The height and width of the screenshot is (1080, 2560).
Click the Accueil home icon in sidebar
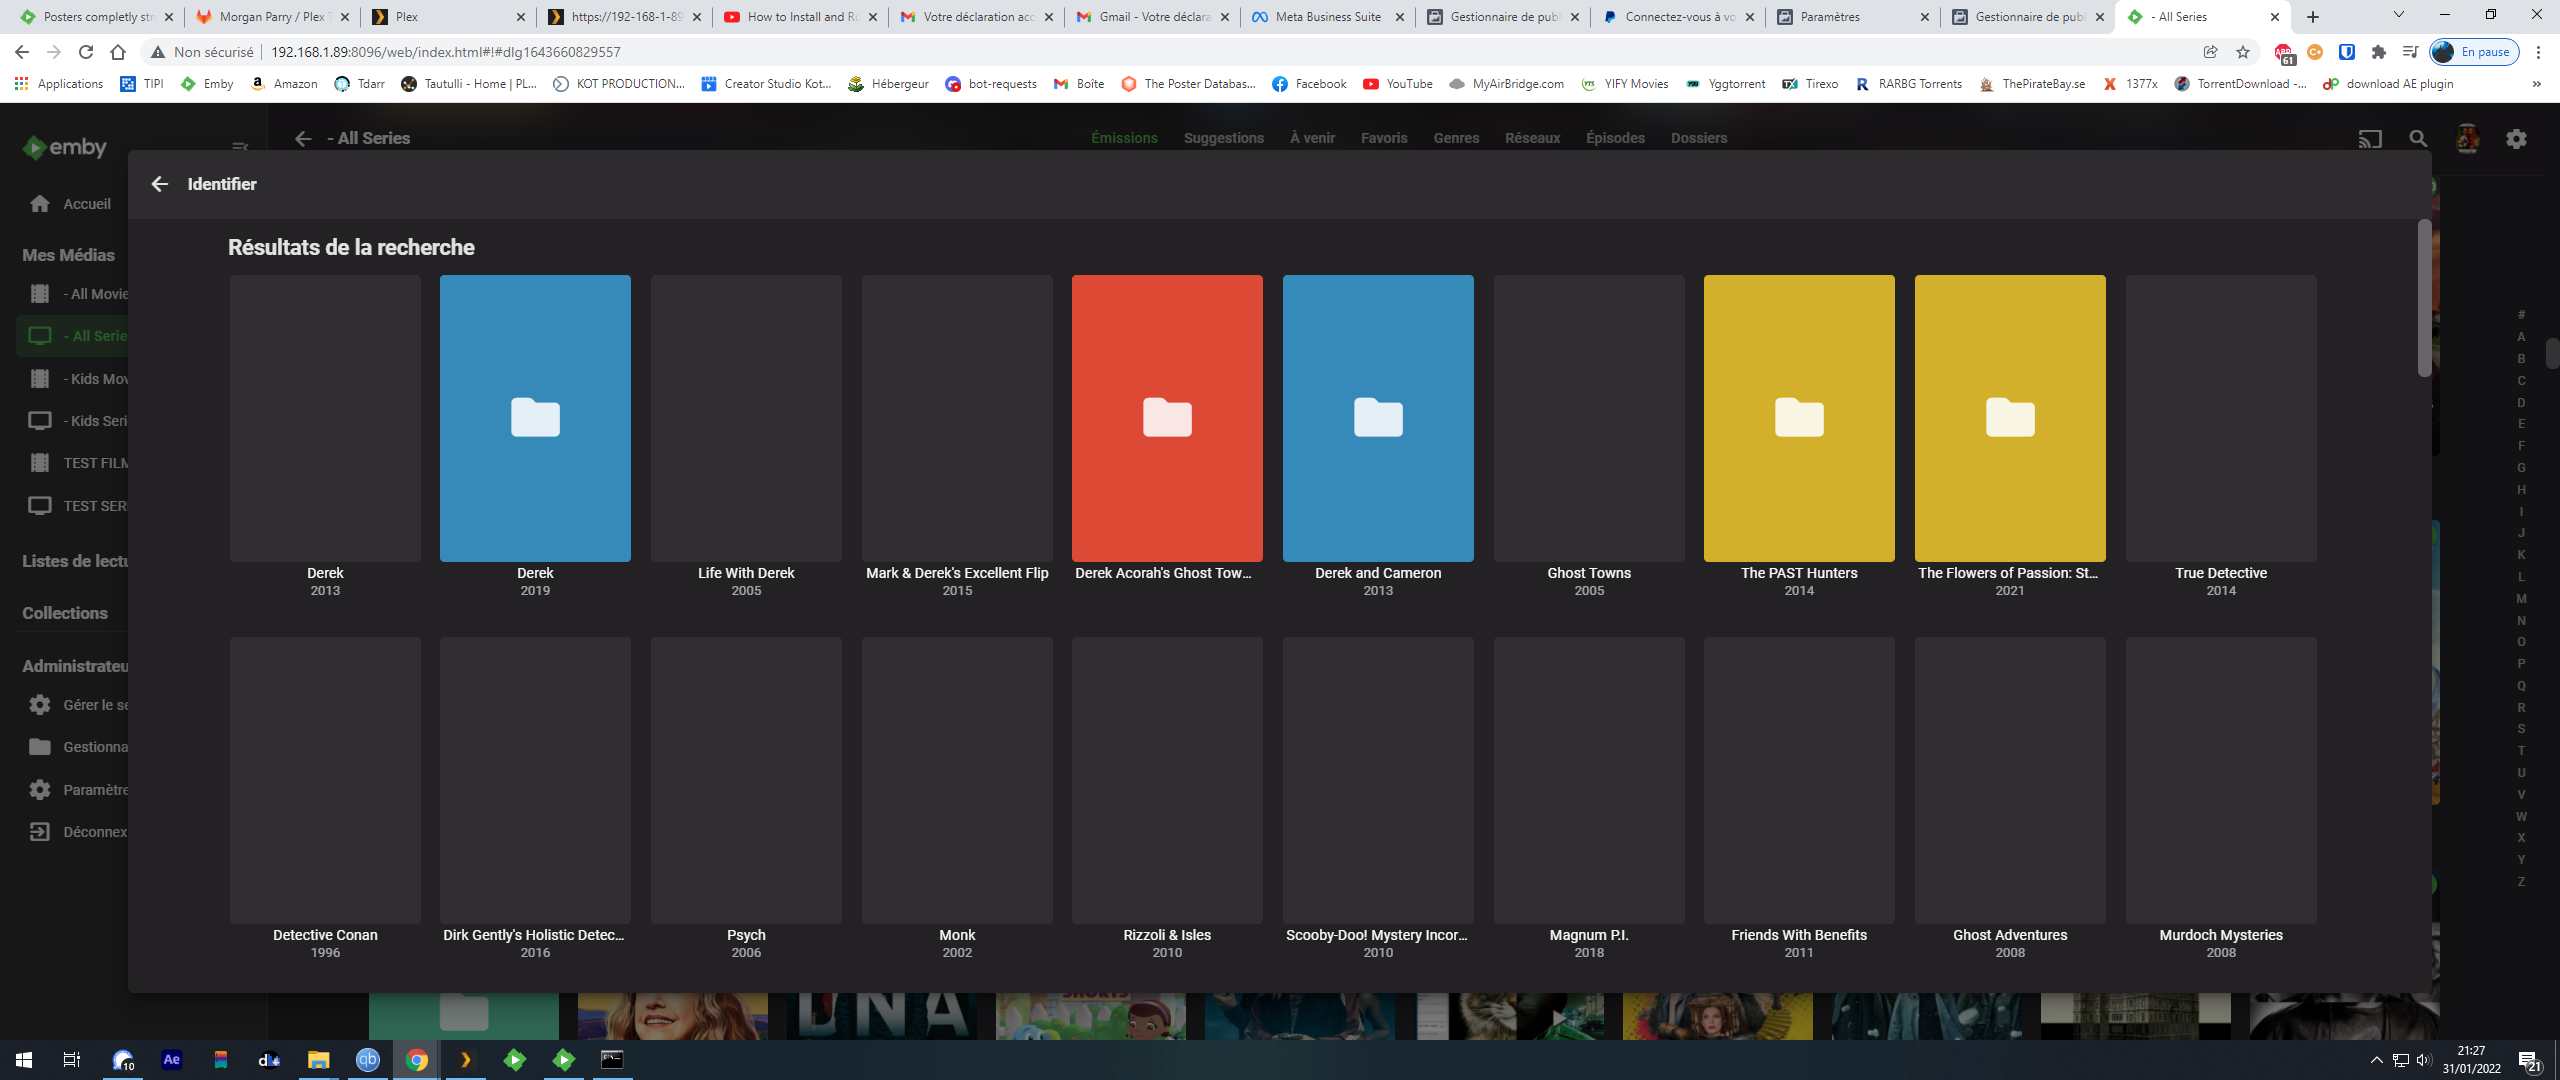[40, 204]
